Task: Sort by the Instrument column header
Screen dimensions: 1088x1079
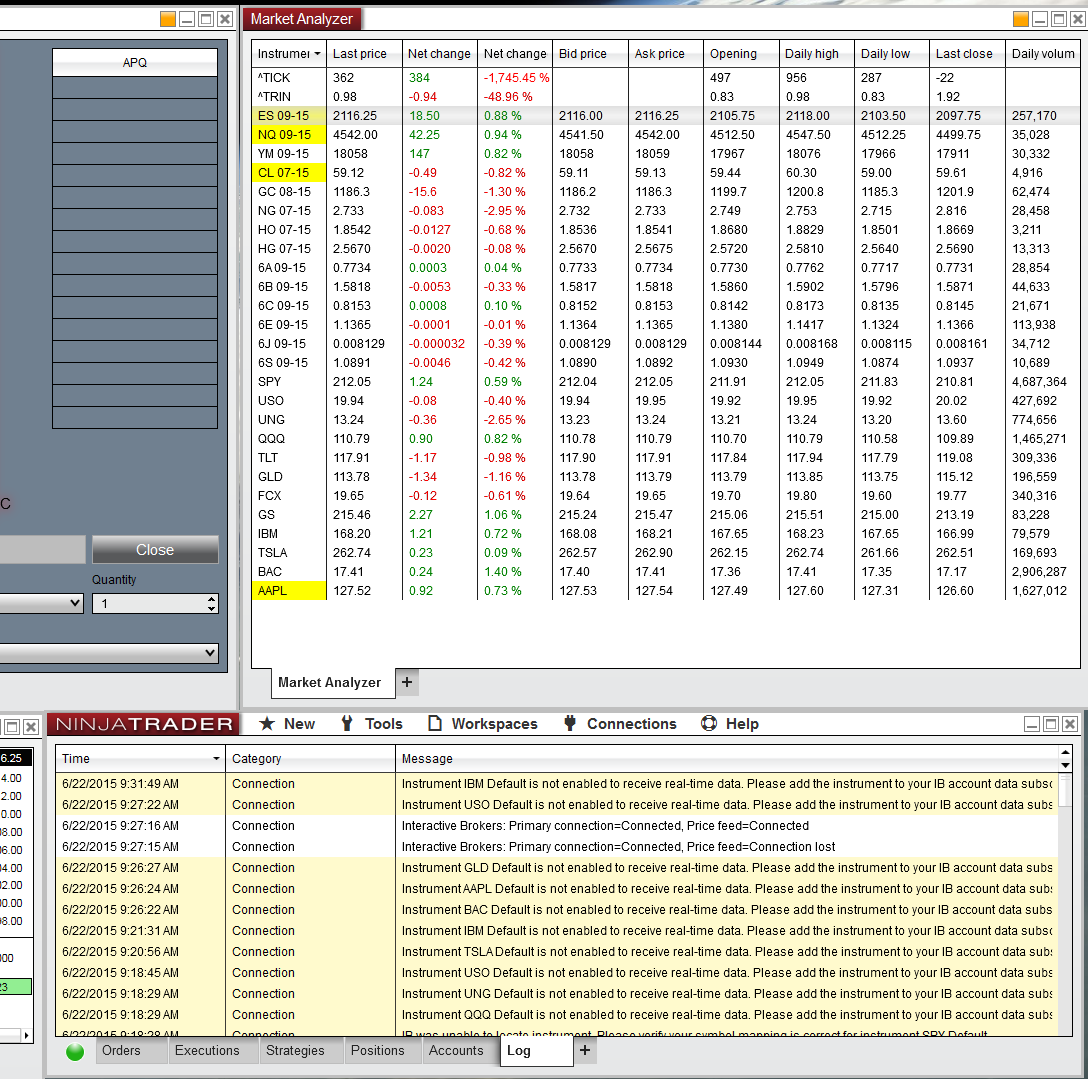Action: point(289,53)
